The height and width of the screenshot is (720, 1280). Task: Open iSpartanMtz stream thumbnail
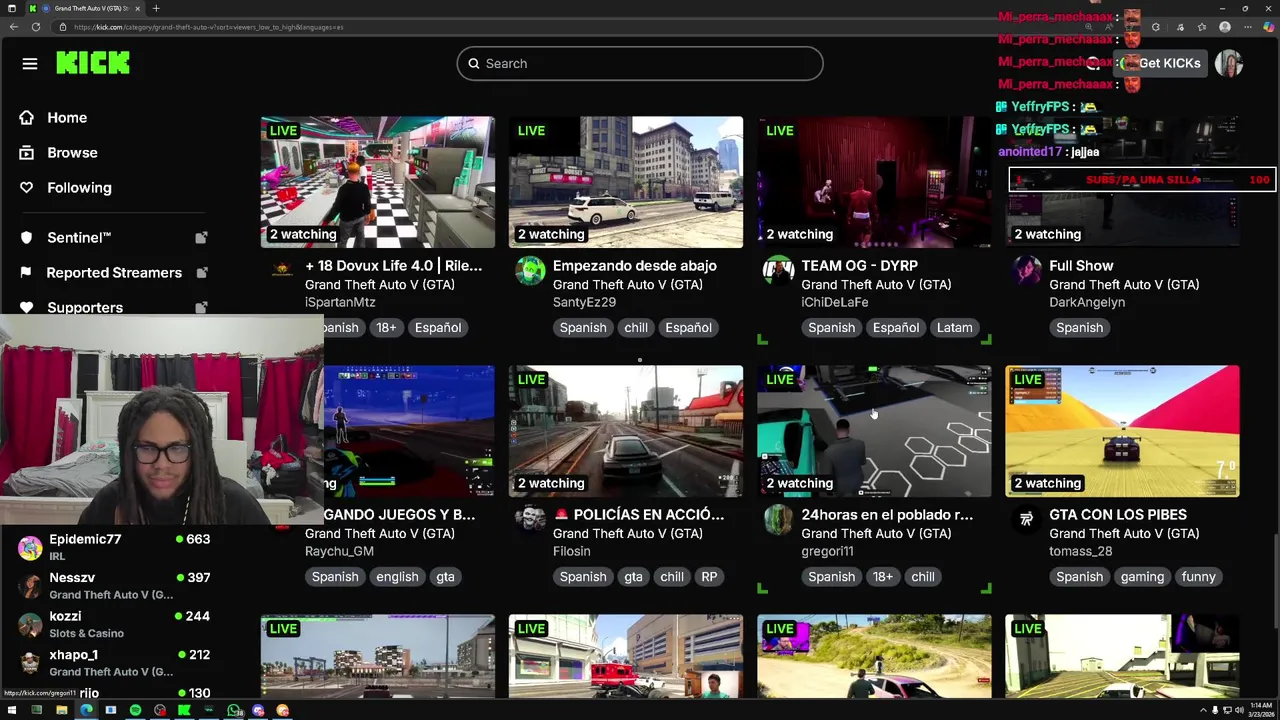pyautogui.click(x=377, y=182)
